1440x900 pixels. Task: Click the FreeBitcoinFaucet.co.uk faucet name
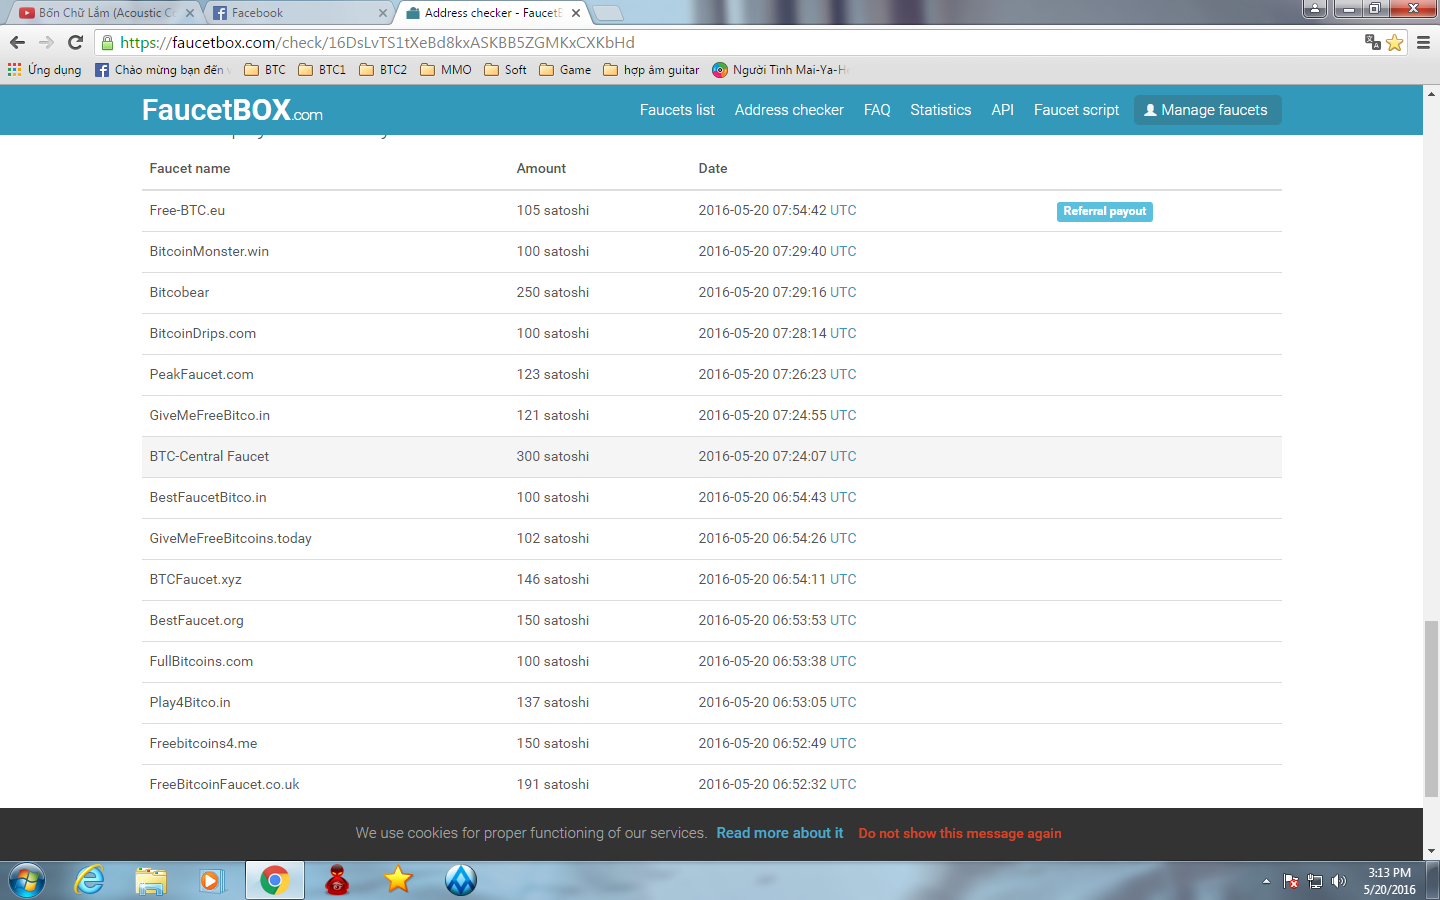point(224,784)
